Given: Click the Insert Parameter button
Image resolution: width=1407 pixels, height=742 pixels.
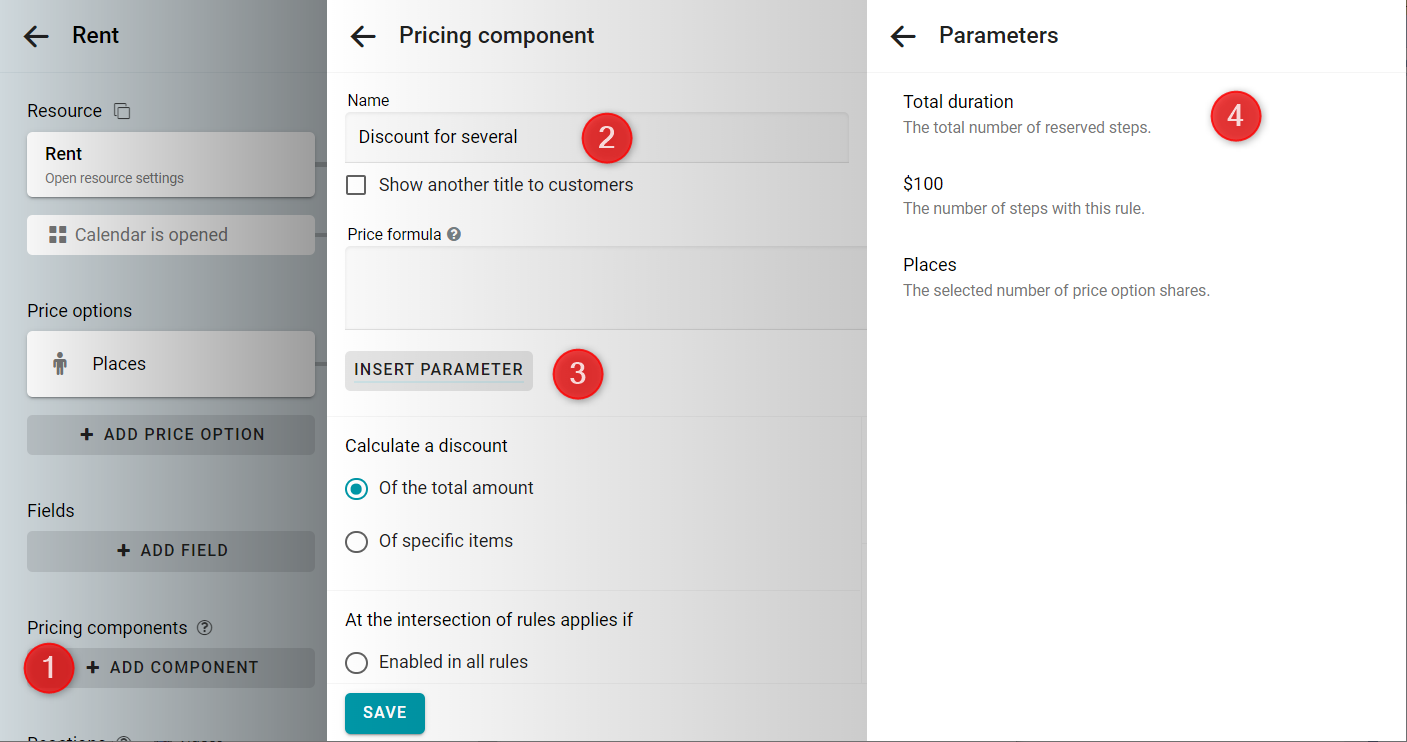Looking at the screenshot, I should pyautogui.click(x=439, y=370).
